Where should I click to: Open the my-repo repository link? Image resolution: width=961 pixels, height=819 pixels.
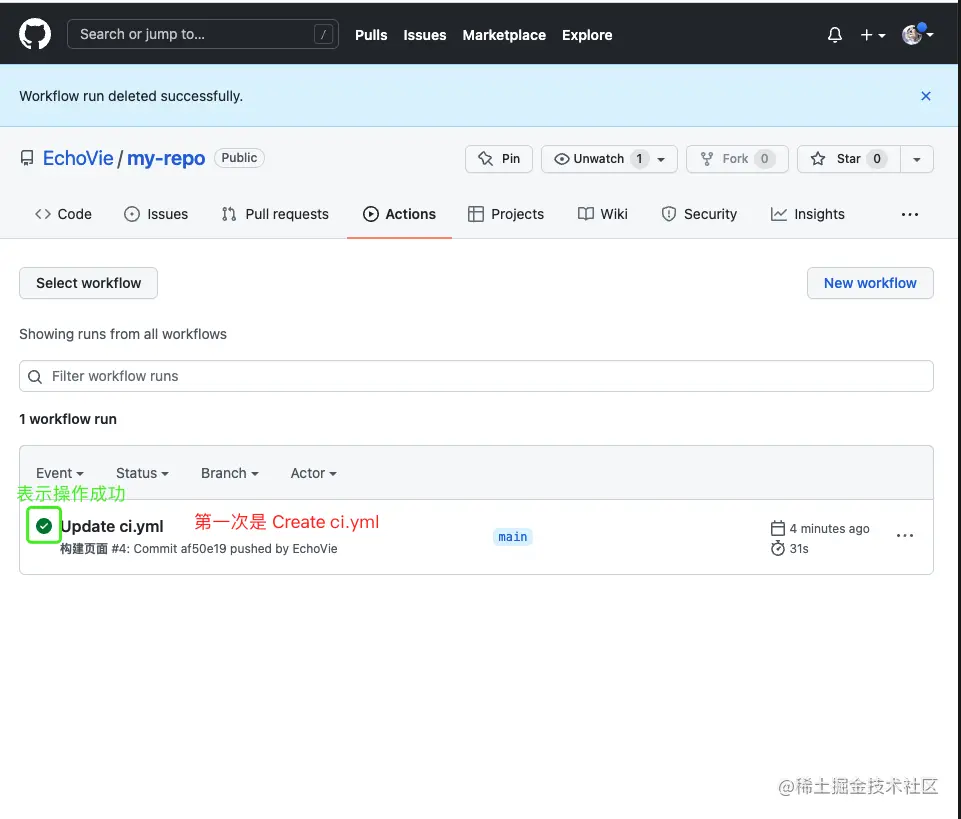(165, 158)
